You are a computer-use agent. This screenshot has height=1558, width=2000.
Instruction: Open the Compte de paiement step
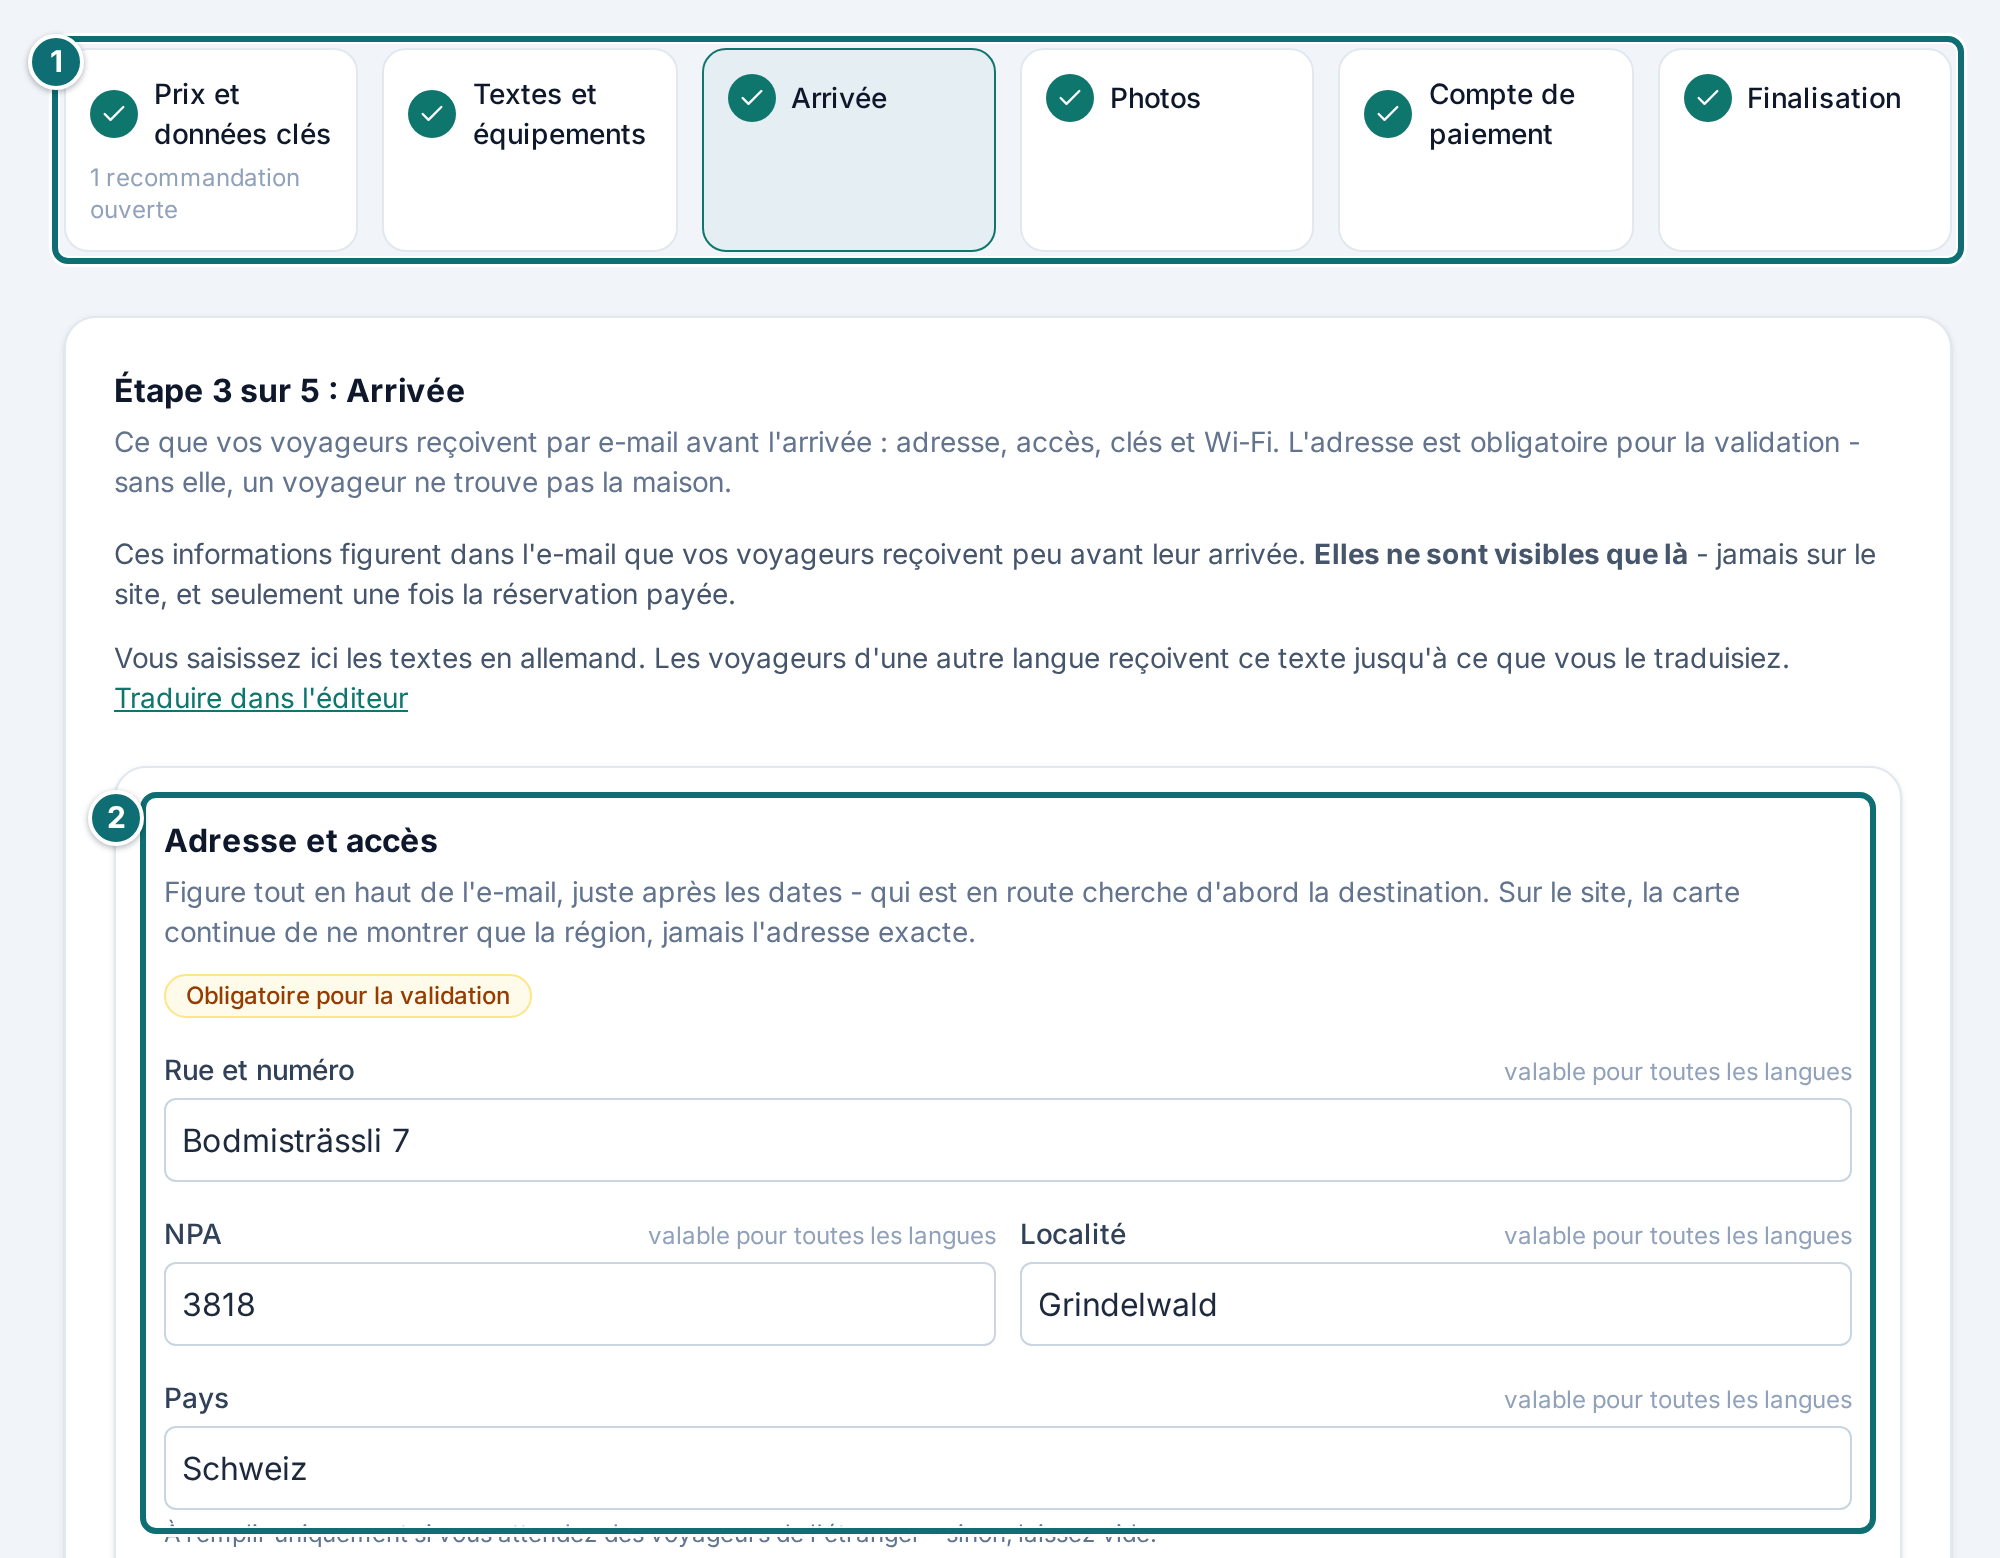1486,150
